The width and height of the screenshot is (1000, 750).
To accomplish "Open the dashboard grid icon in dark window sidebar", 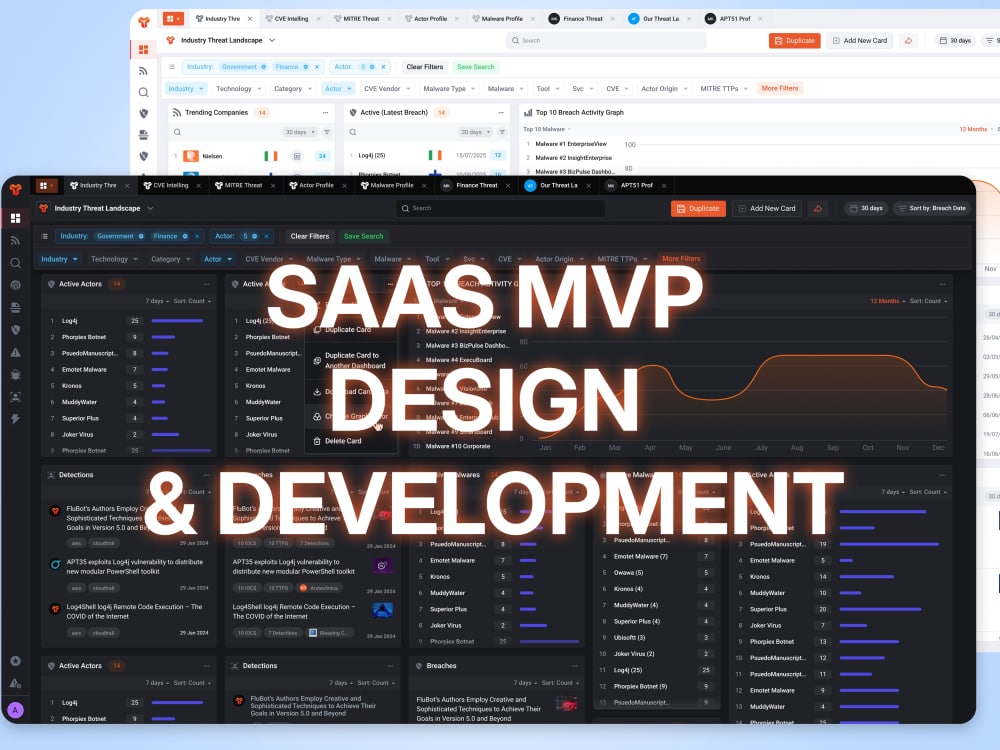I will tap(16, 218).
